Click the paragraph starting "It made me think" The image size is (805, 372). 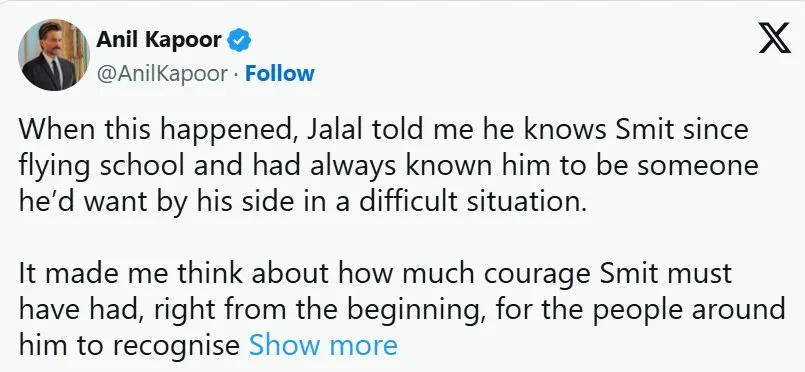click(x=402, y=309)
